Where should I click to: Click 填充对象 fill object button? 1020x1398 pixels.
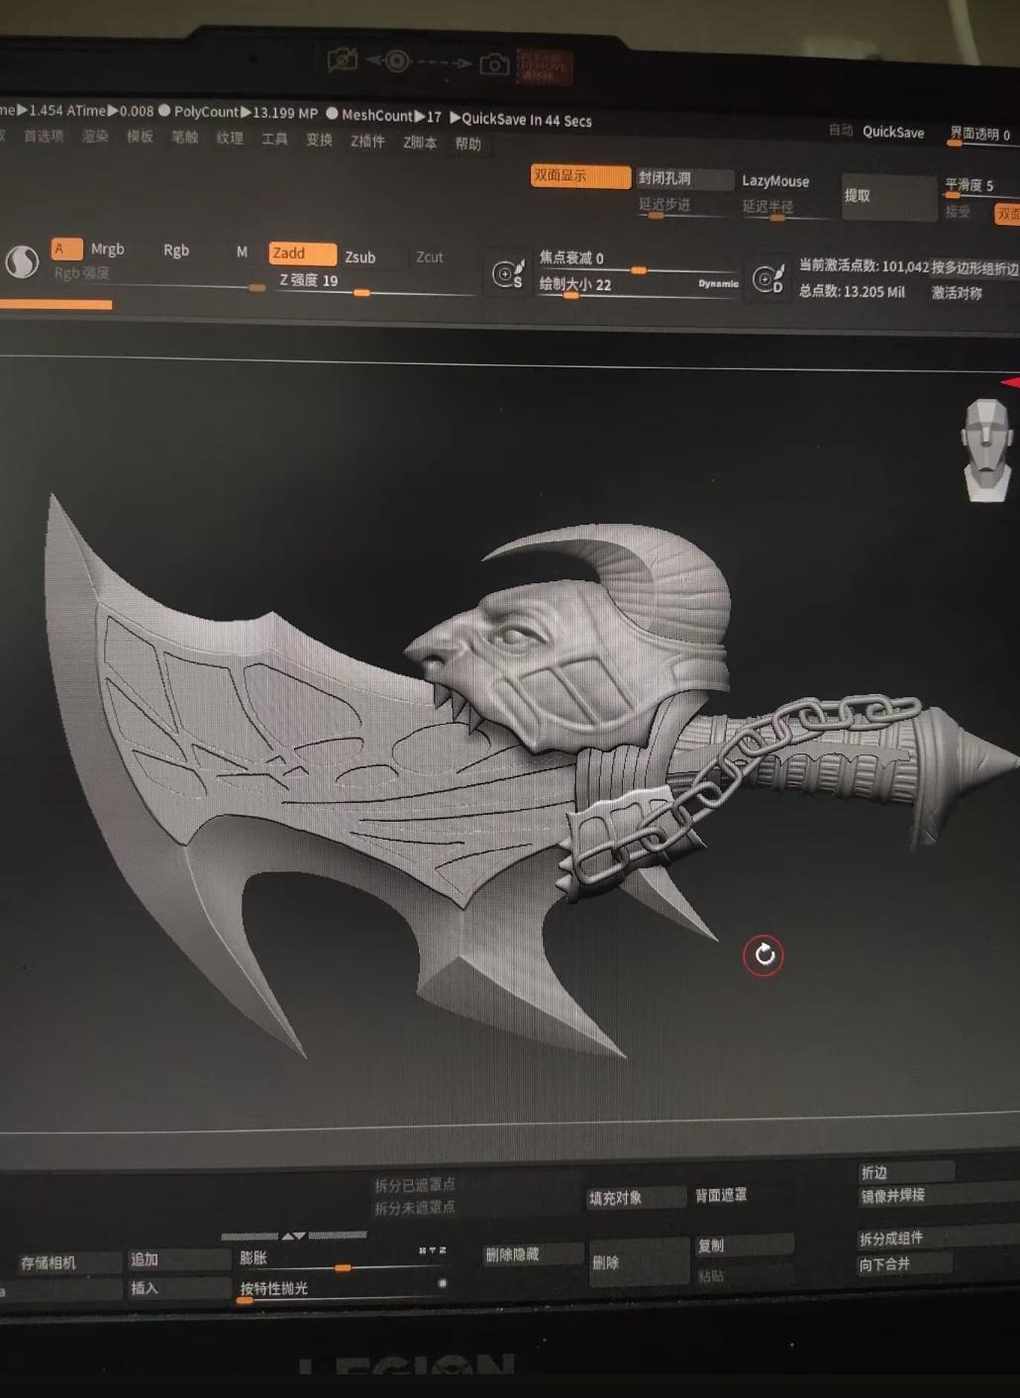point(636,1197)
